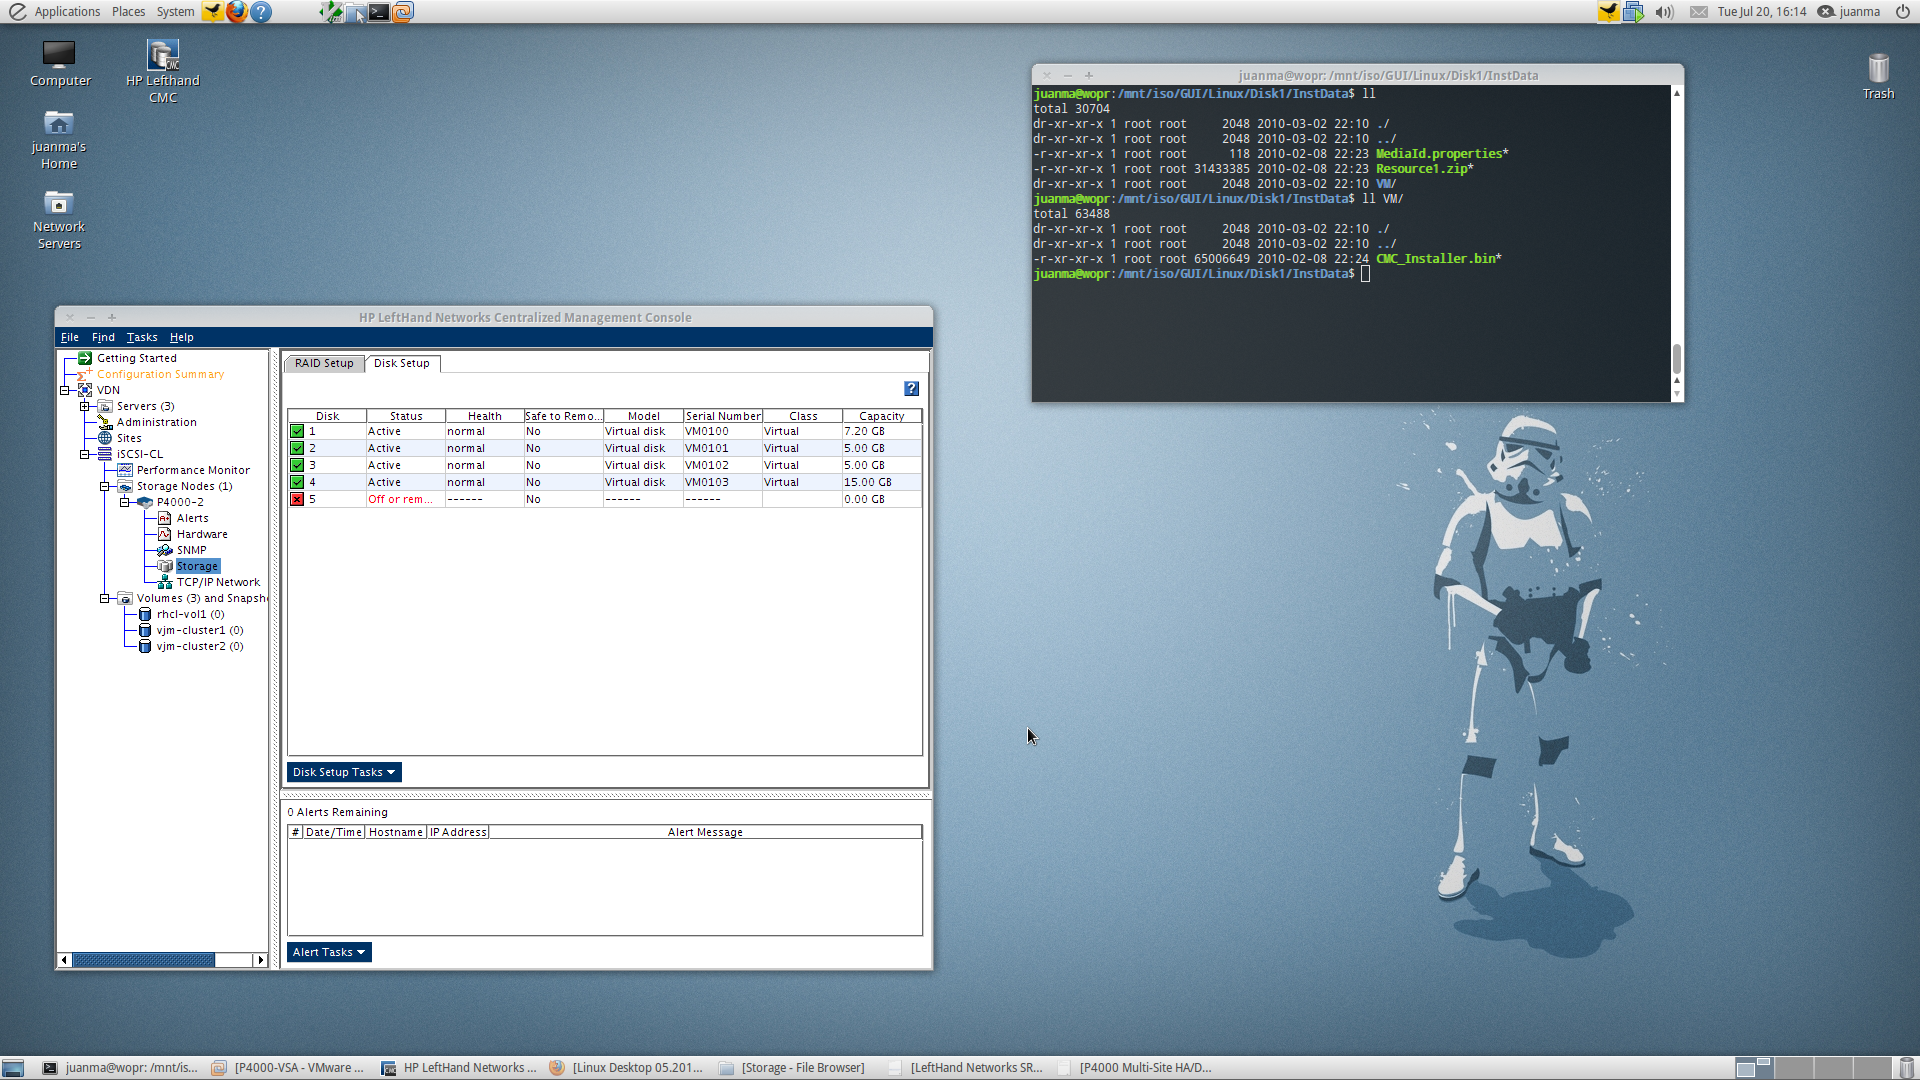Open Firefox from the top panel
The width and height of the screenshot is (1920, 1080).
236,12
